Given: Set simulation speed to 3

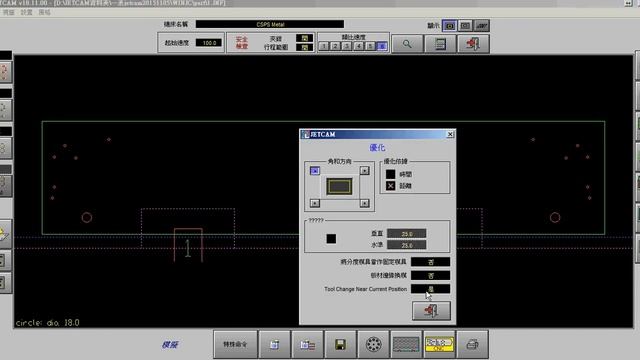Looking at the screenshot, I should (347, 46).
